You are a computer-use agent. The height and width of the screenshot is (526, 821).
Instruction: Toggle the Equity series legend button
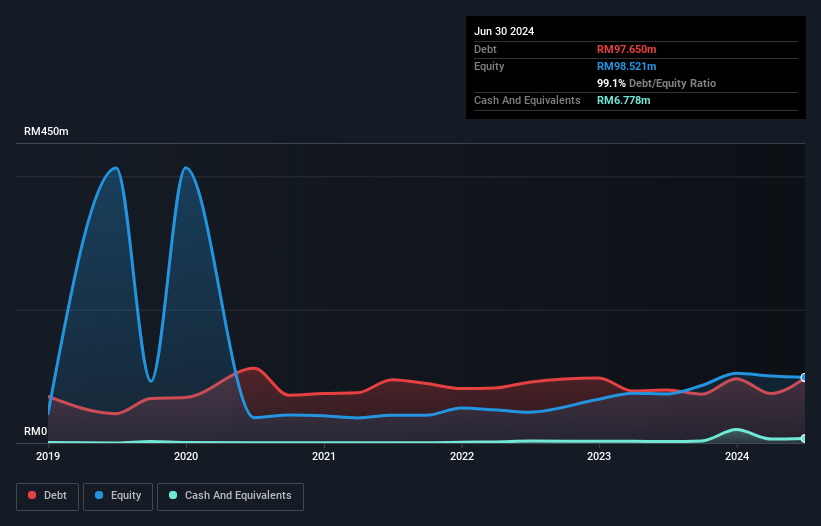point(118,496)
